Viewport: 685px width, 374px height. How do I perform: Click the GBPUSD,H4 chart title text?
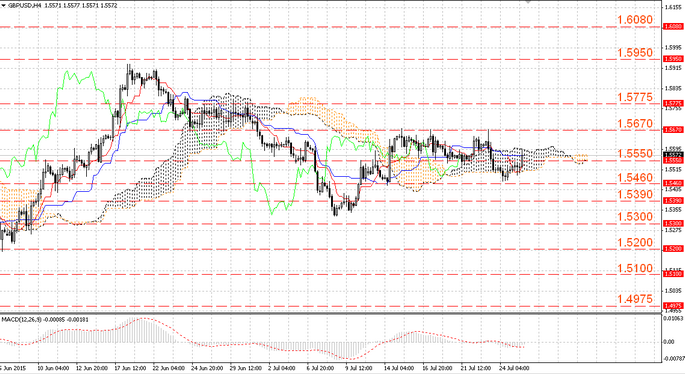point(25,6)
